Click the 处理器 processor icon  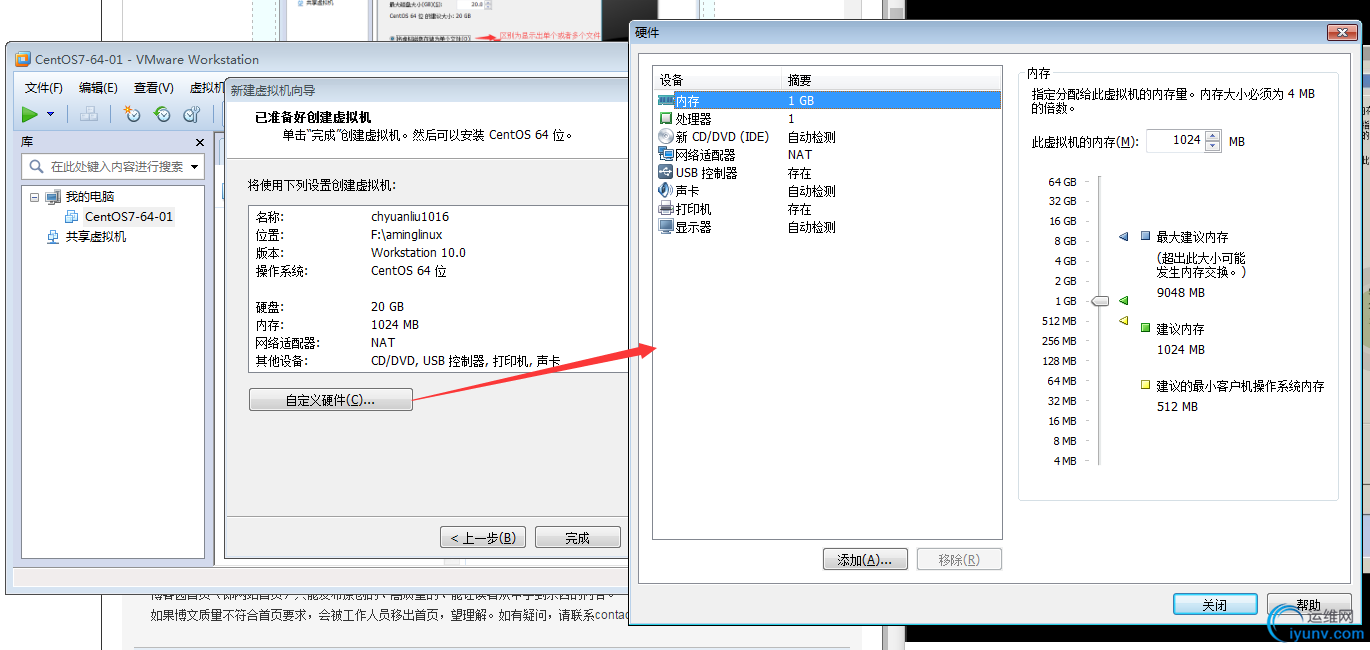click(x=666, y=119)
